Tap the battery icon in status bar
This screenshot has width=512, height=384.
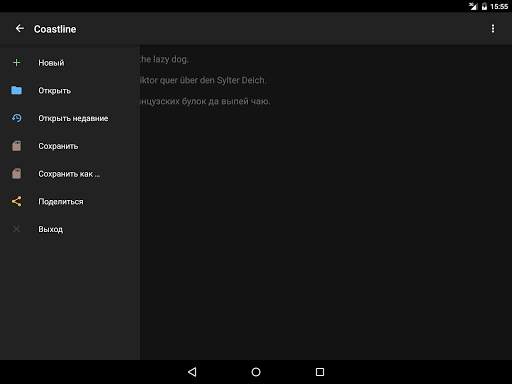[x=484, y=6]
